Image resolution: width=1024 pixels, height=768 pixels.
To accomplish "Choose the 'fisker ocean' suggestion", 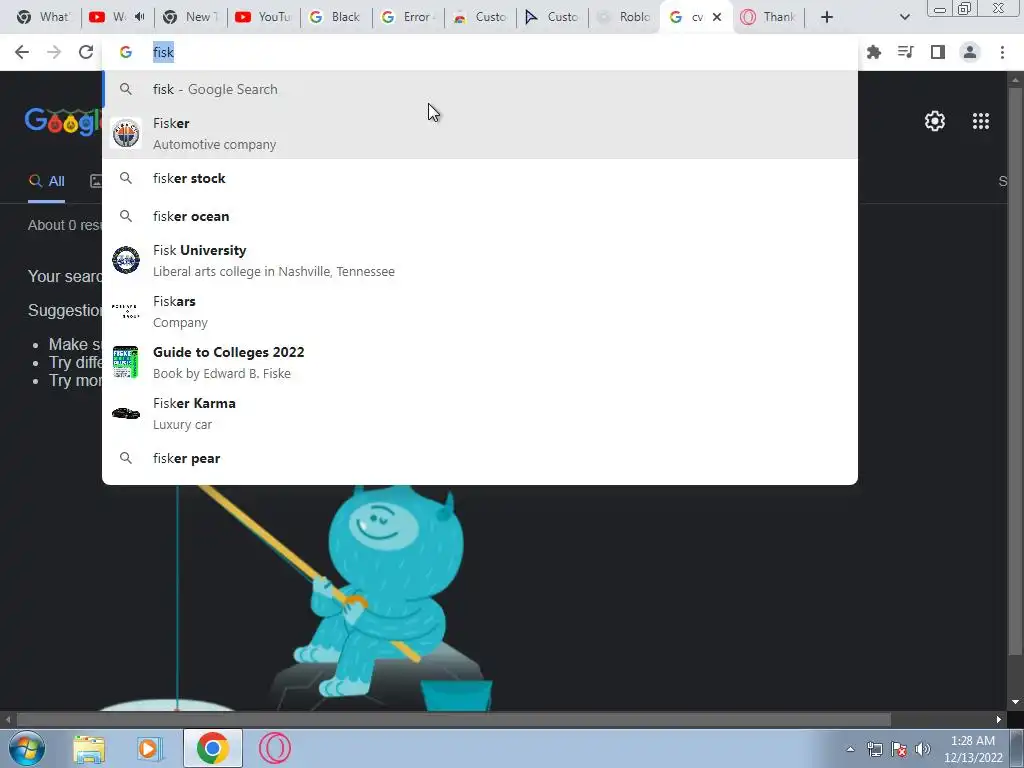I will tap(480, 216).
